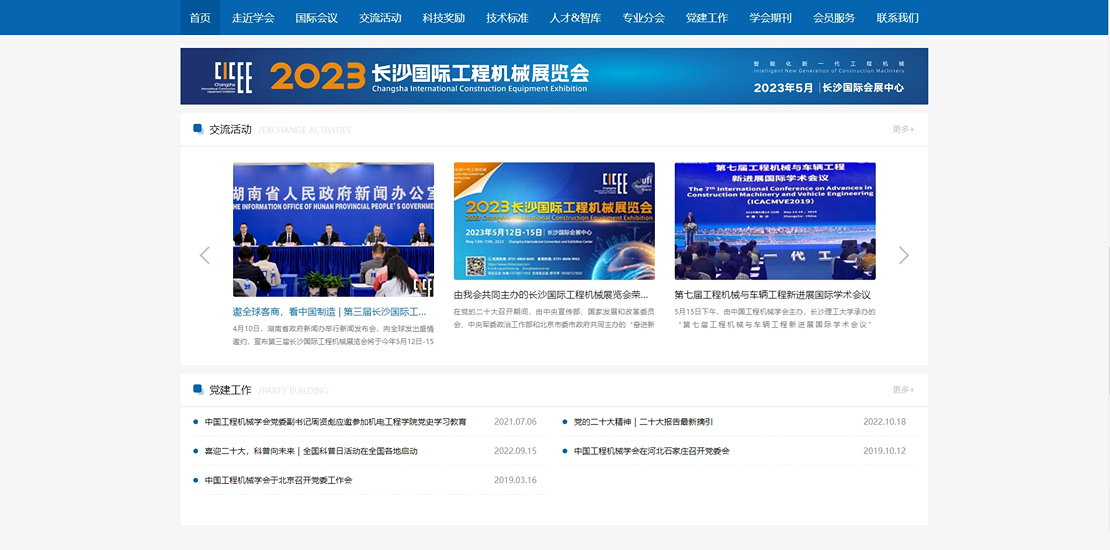Open the 首页 menu item

point(200,17)
